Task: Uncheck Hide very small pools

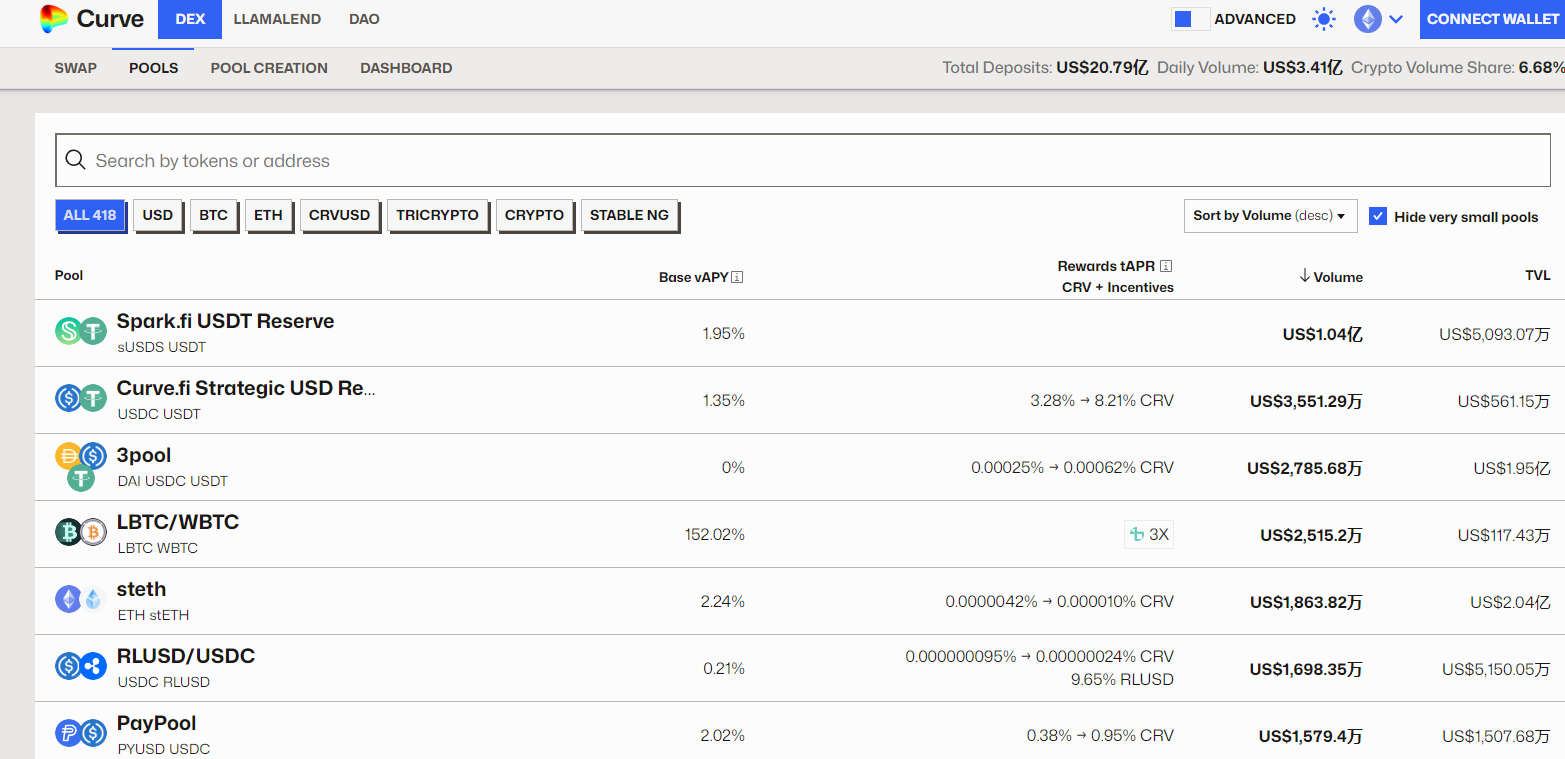Action: tap(1378, 216)
